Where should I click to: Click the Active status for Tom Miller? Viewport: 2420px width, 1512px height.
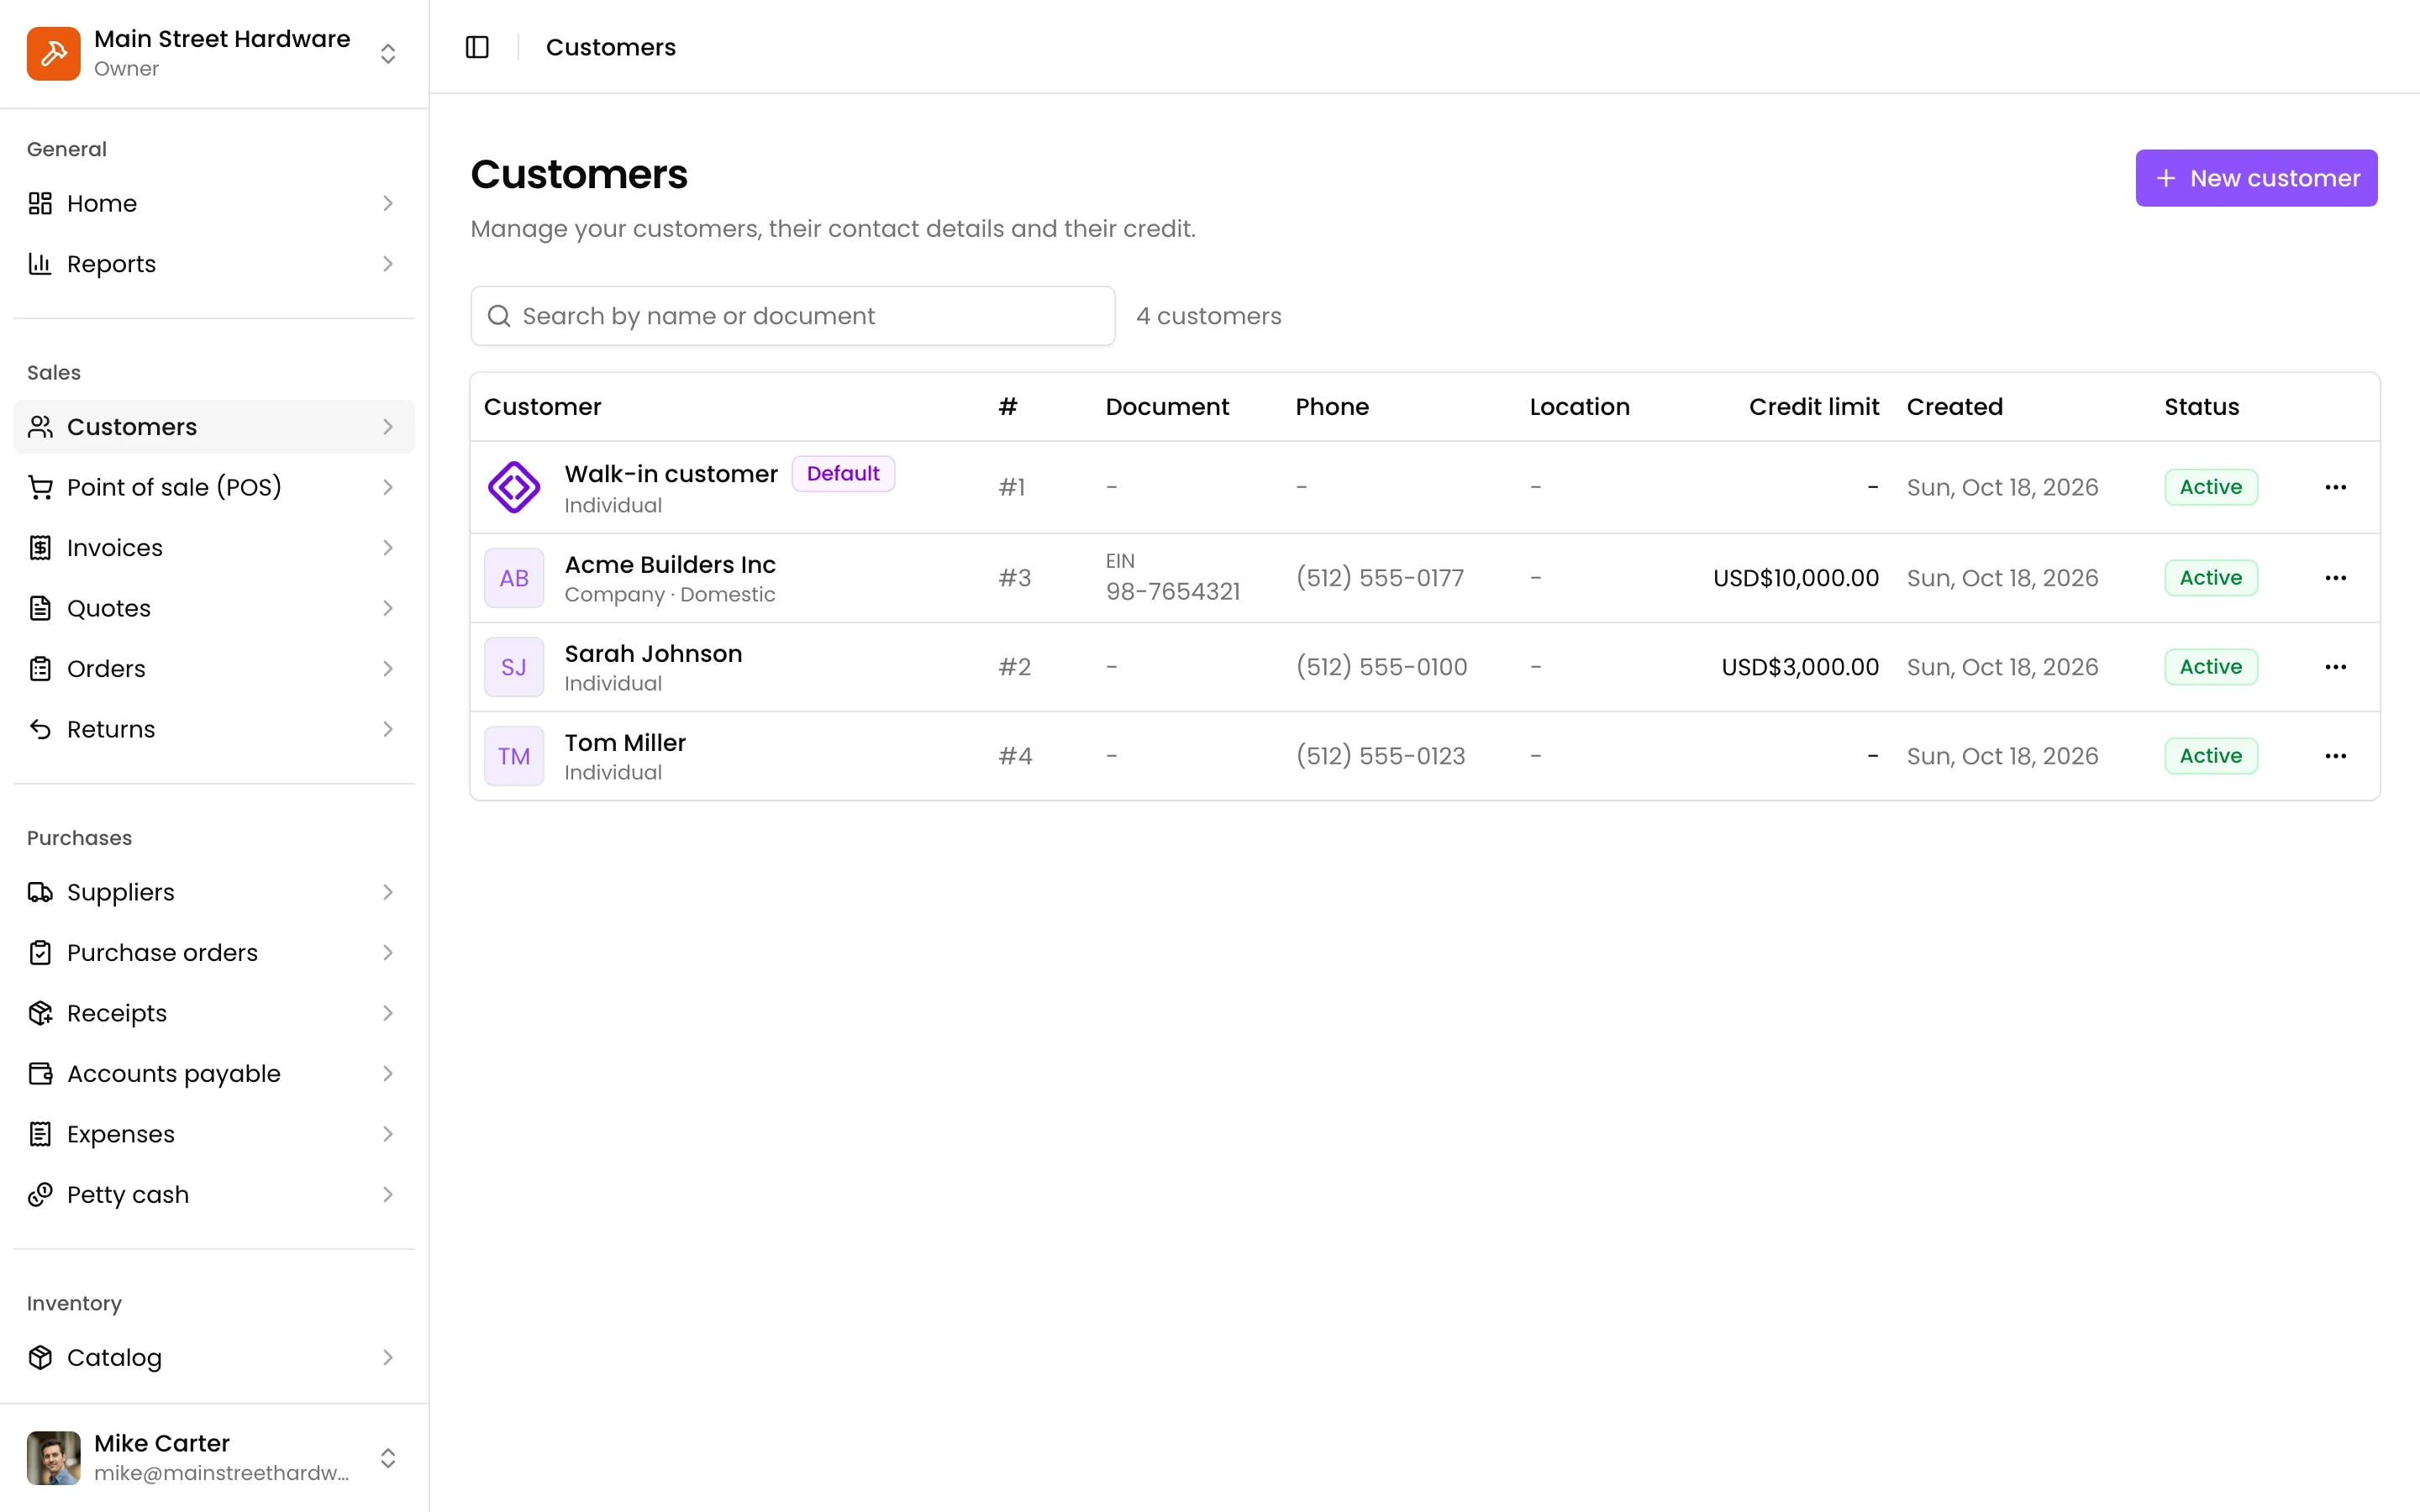point(2211,756)
